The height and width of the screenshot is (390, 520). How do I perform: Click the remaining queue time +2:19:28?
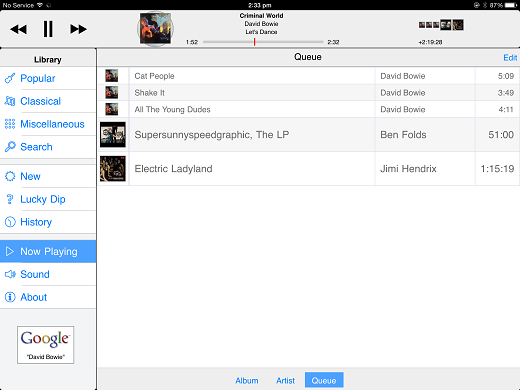(x=430, y=42)
